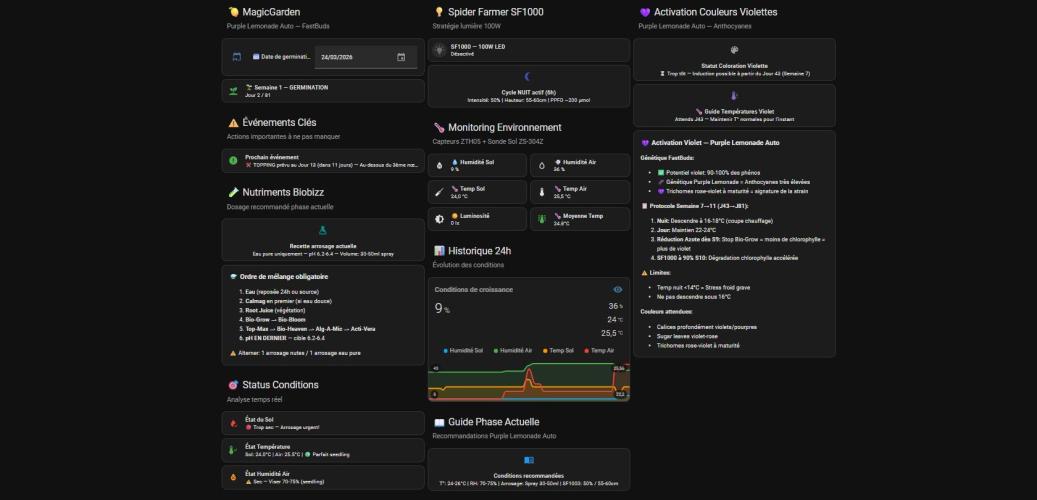Image resolution: width=1037 pixels, height=500 pixels.
Task: Click the droplet icon of Humidité Air
Action: (542, 166)
